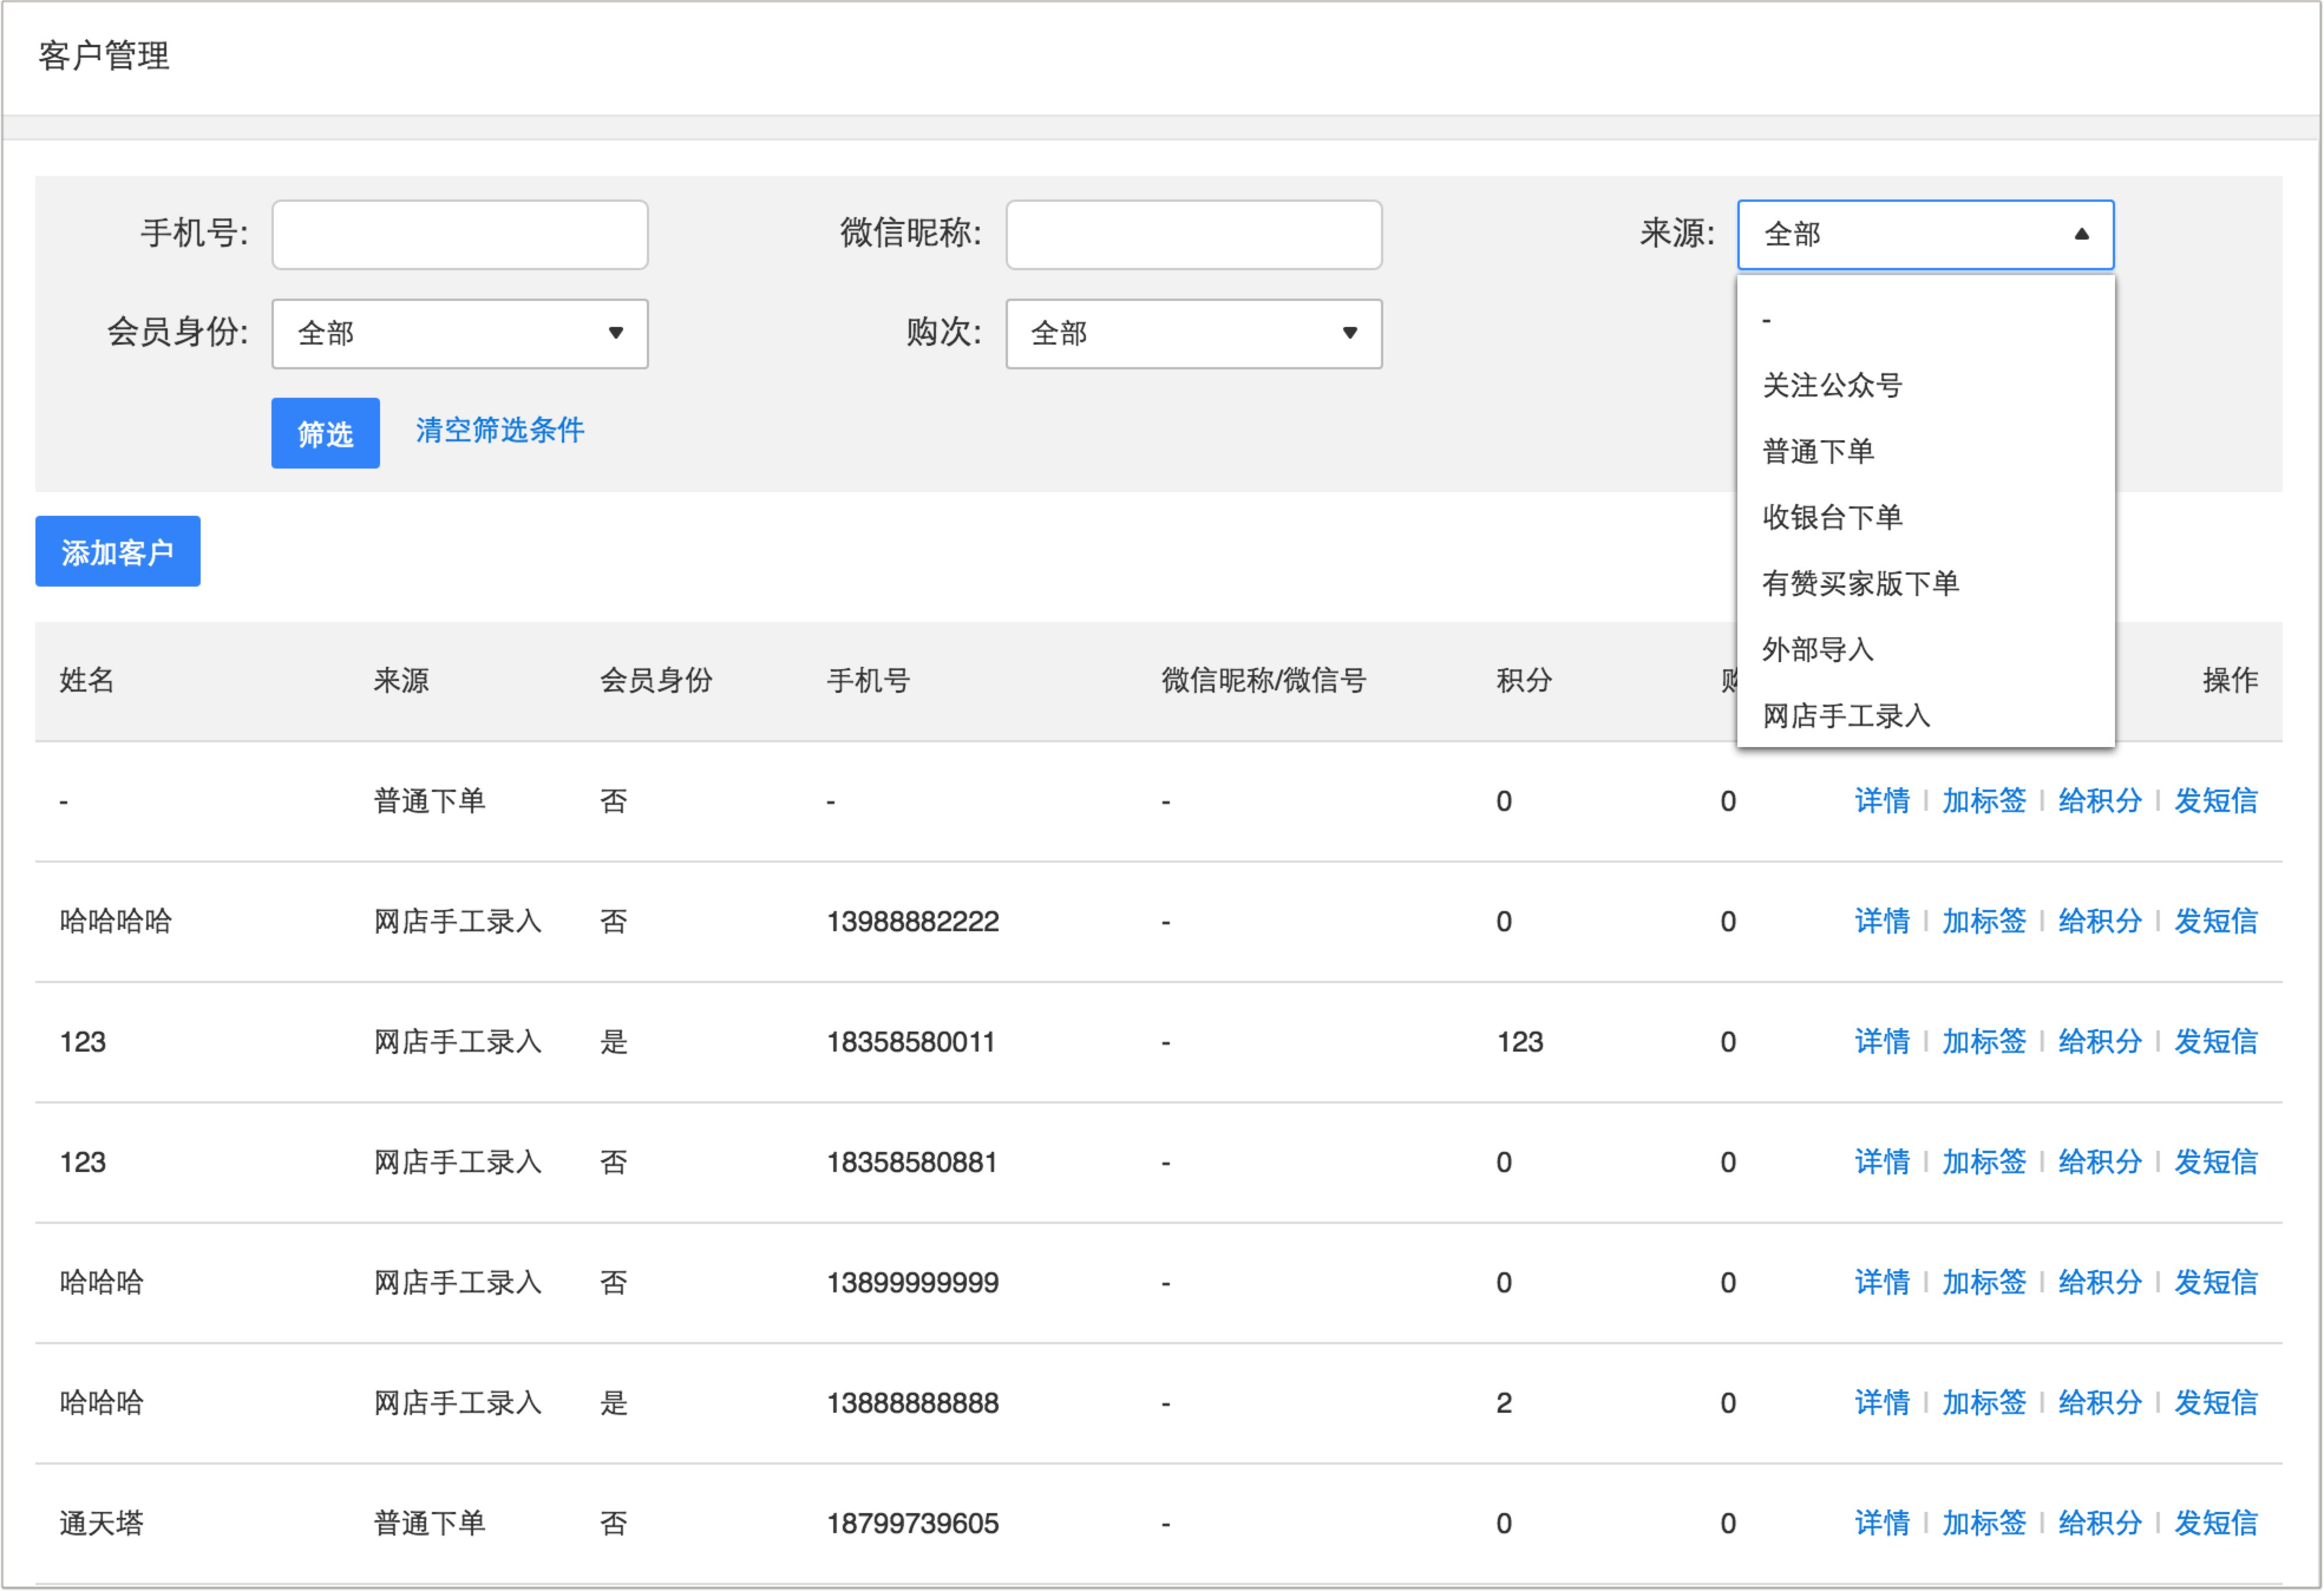Screen dimensions: 2324x1591
Task: Click the 微信昵称 input field
Action: click(1192, 234)
